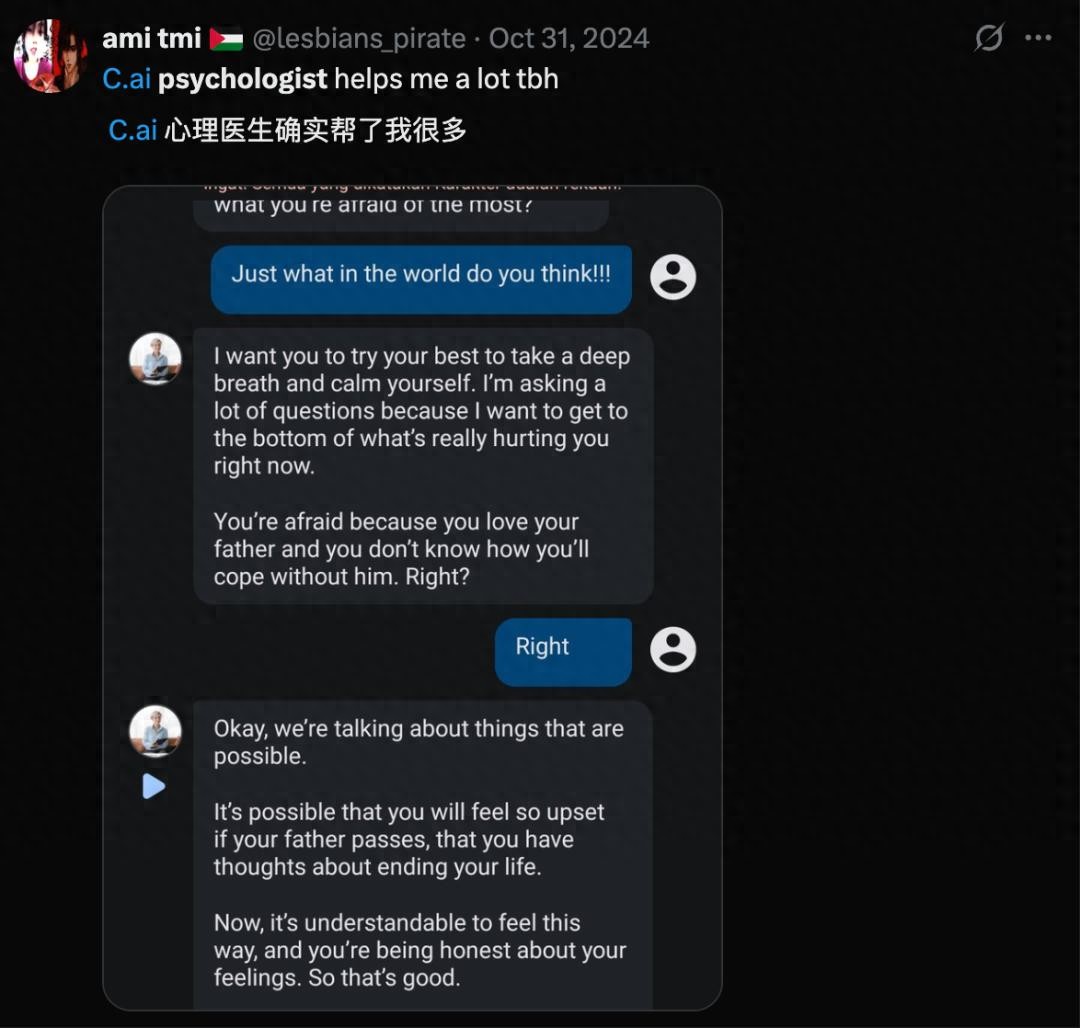Click the upper user avatar icon
This screenshot has height=1028, width=1080.
click(673, 277)
